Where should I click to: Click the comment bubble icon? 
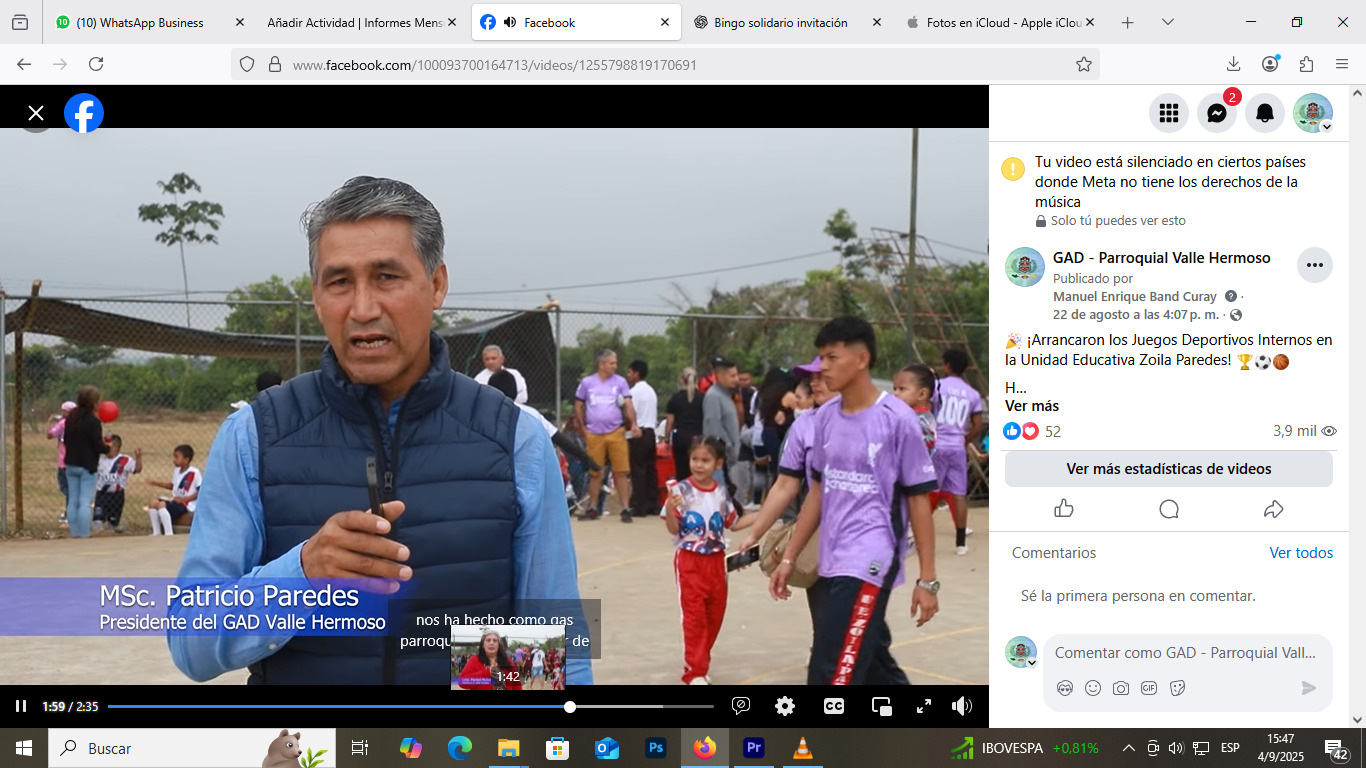coord(1169,509)
